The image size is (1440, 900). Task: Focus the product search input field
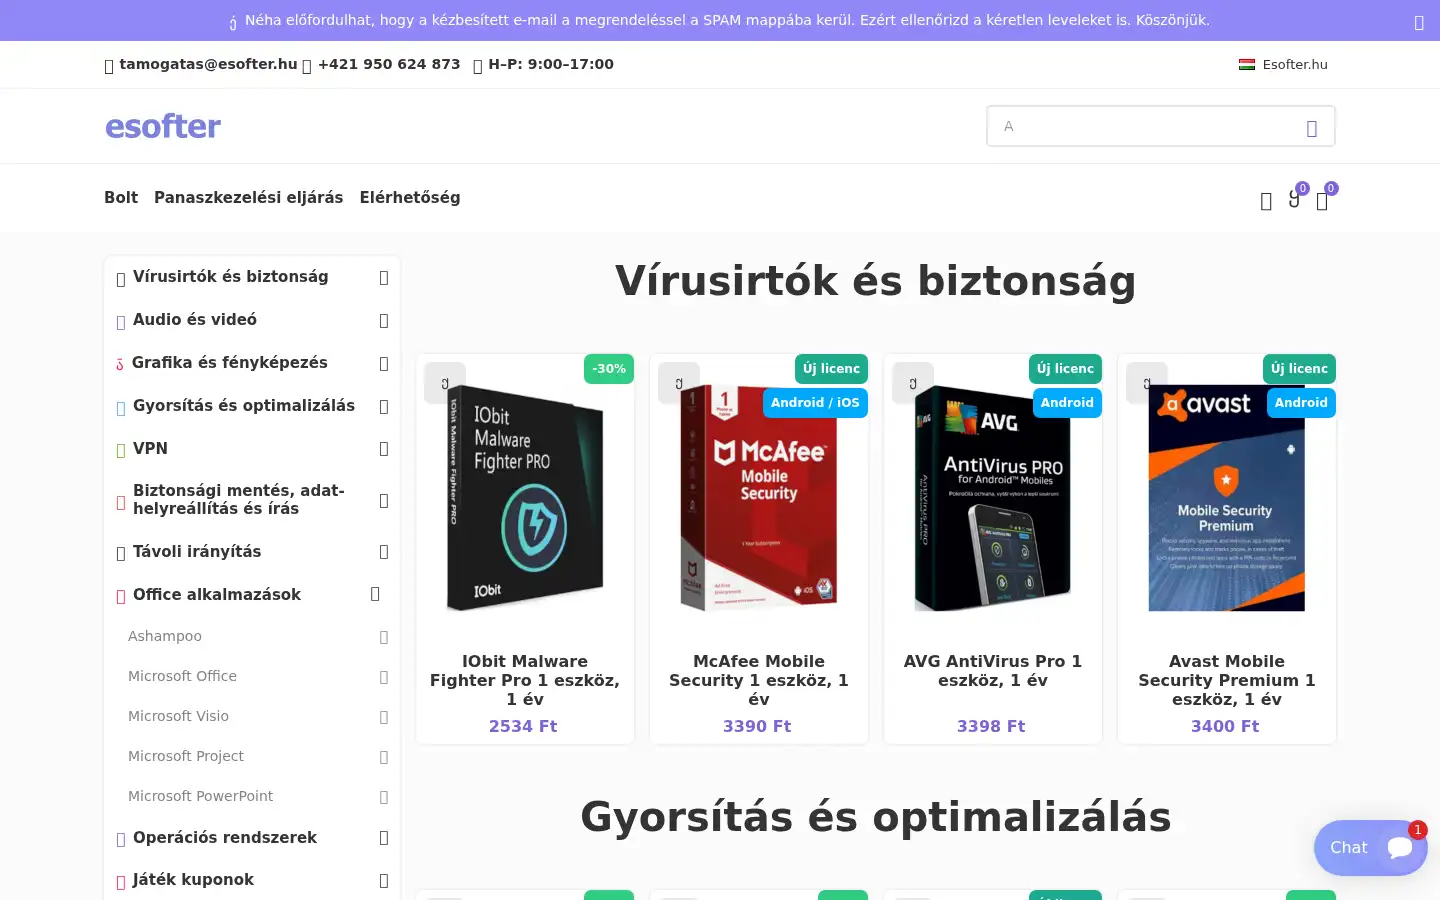click(x=1145, y=126)
